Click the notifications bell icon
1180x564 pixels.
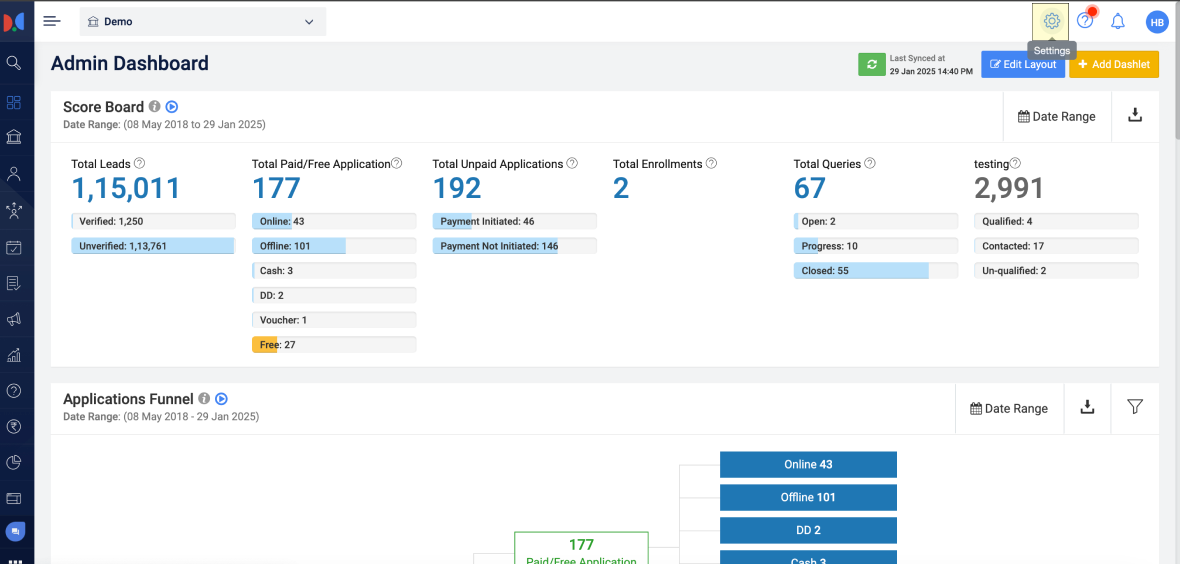pos(1118,21)
